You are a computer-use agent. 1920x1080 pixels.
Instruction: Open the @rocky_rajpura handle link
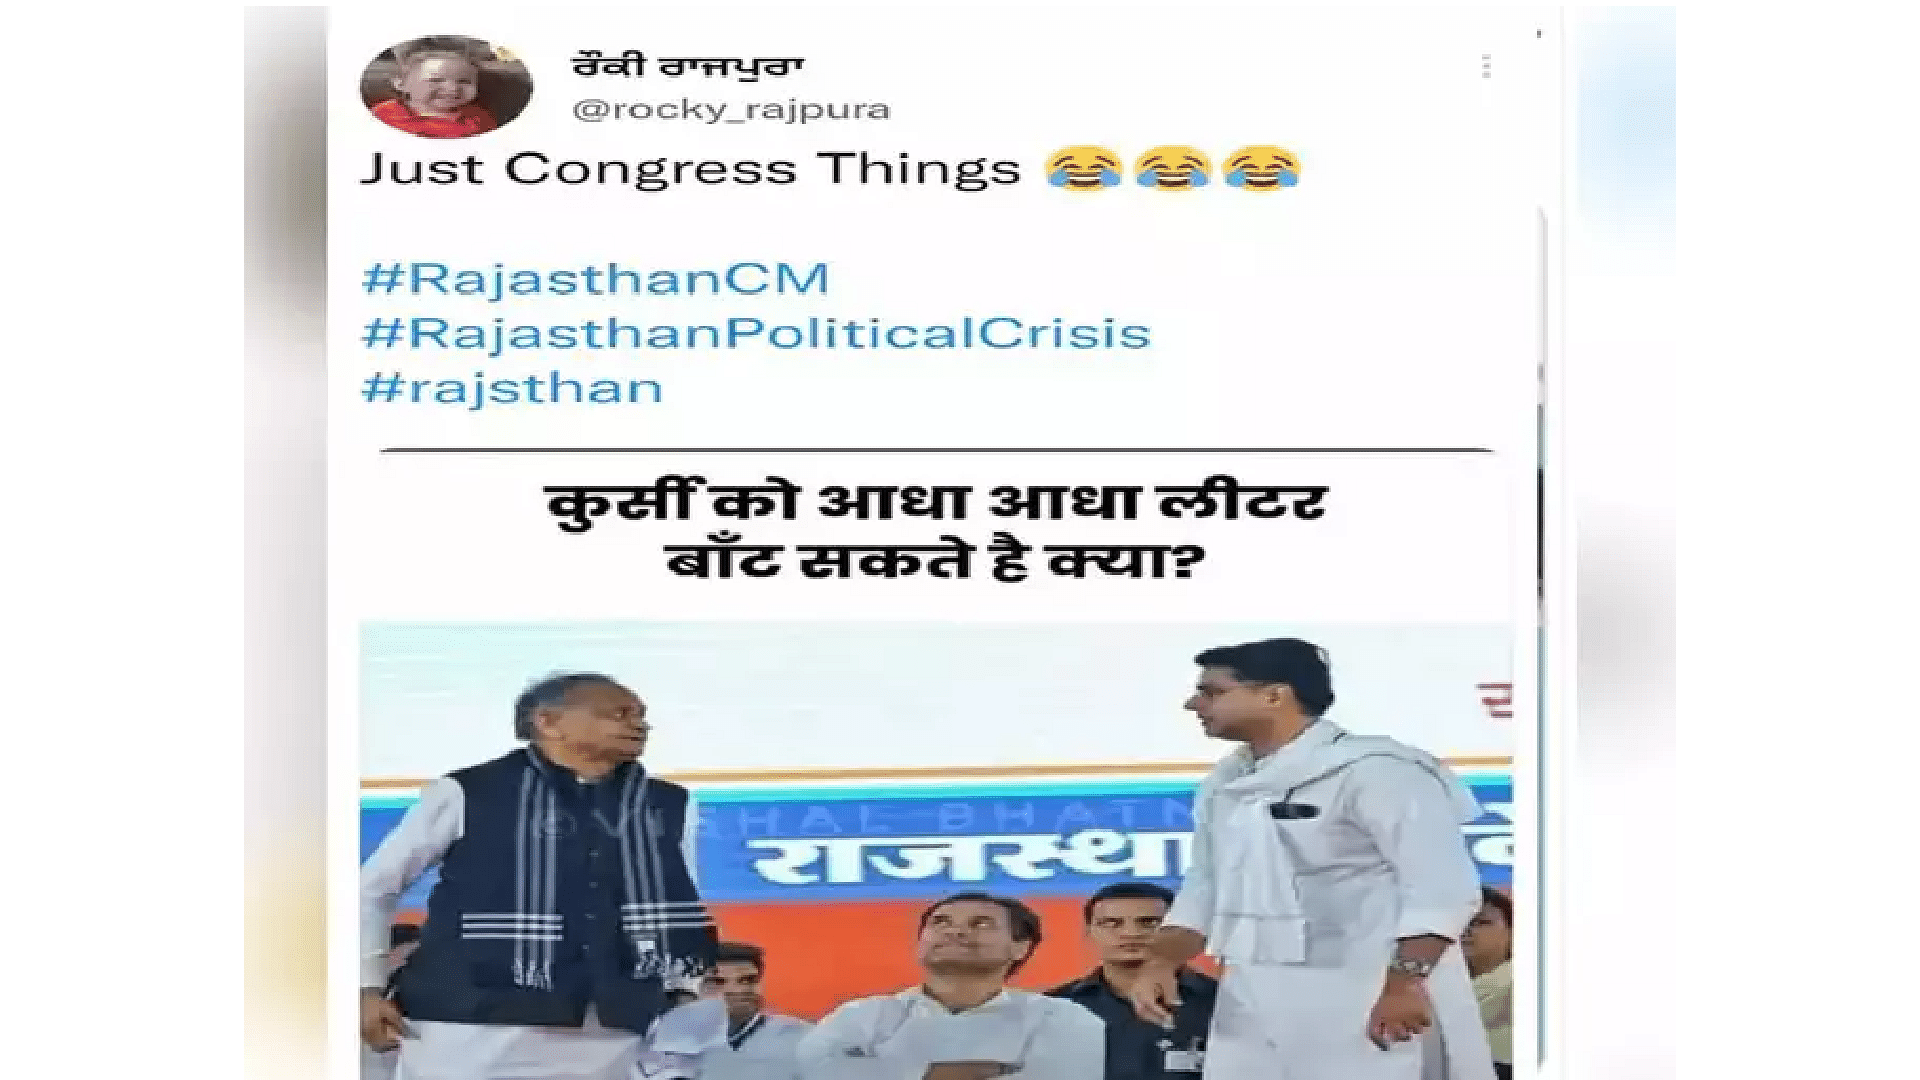[x=731, y=109]
